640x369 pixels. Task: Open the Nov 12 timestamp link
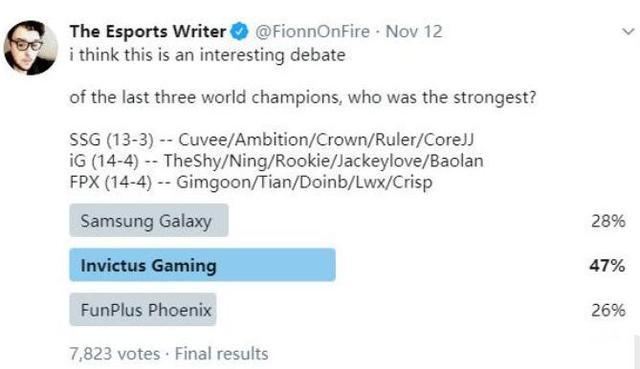tap(414, 31)
